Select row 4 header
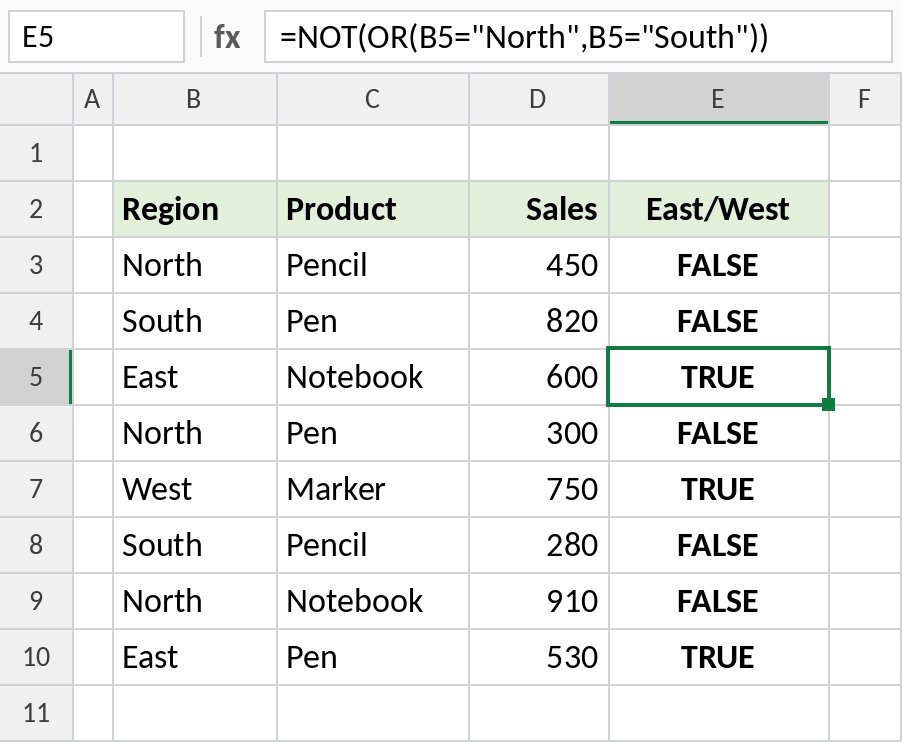This screenshot has height=742, width=902. 36,321
